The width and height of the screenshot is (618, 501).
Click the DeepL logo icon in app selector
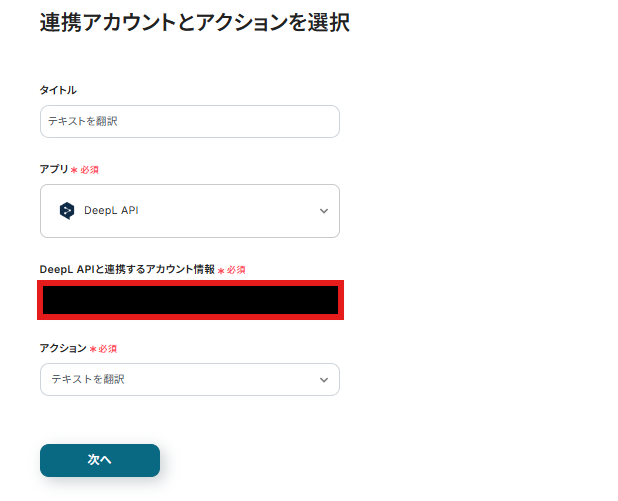67,211
